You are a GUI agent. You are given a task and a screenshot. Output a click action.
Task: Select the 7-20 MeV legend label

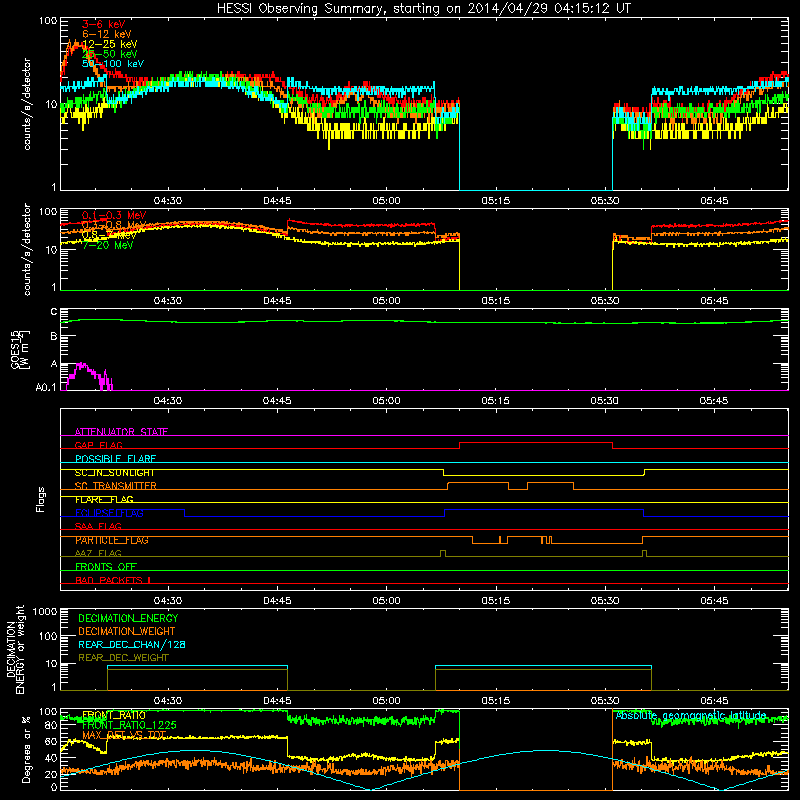pyautogui.click(x=108, y=245)
